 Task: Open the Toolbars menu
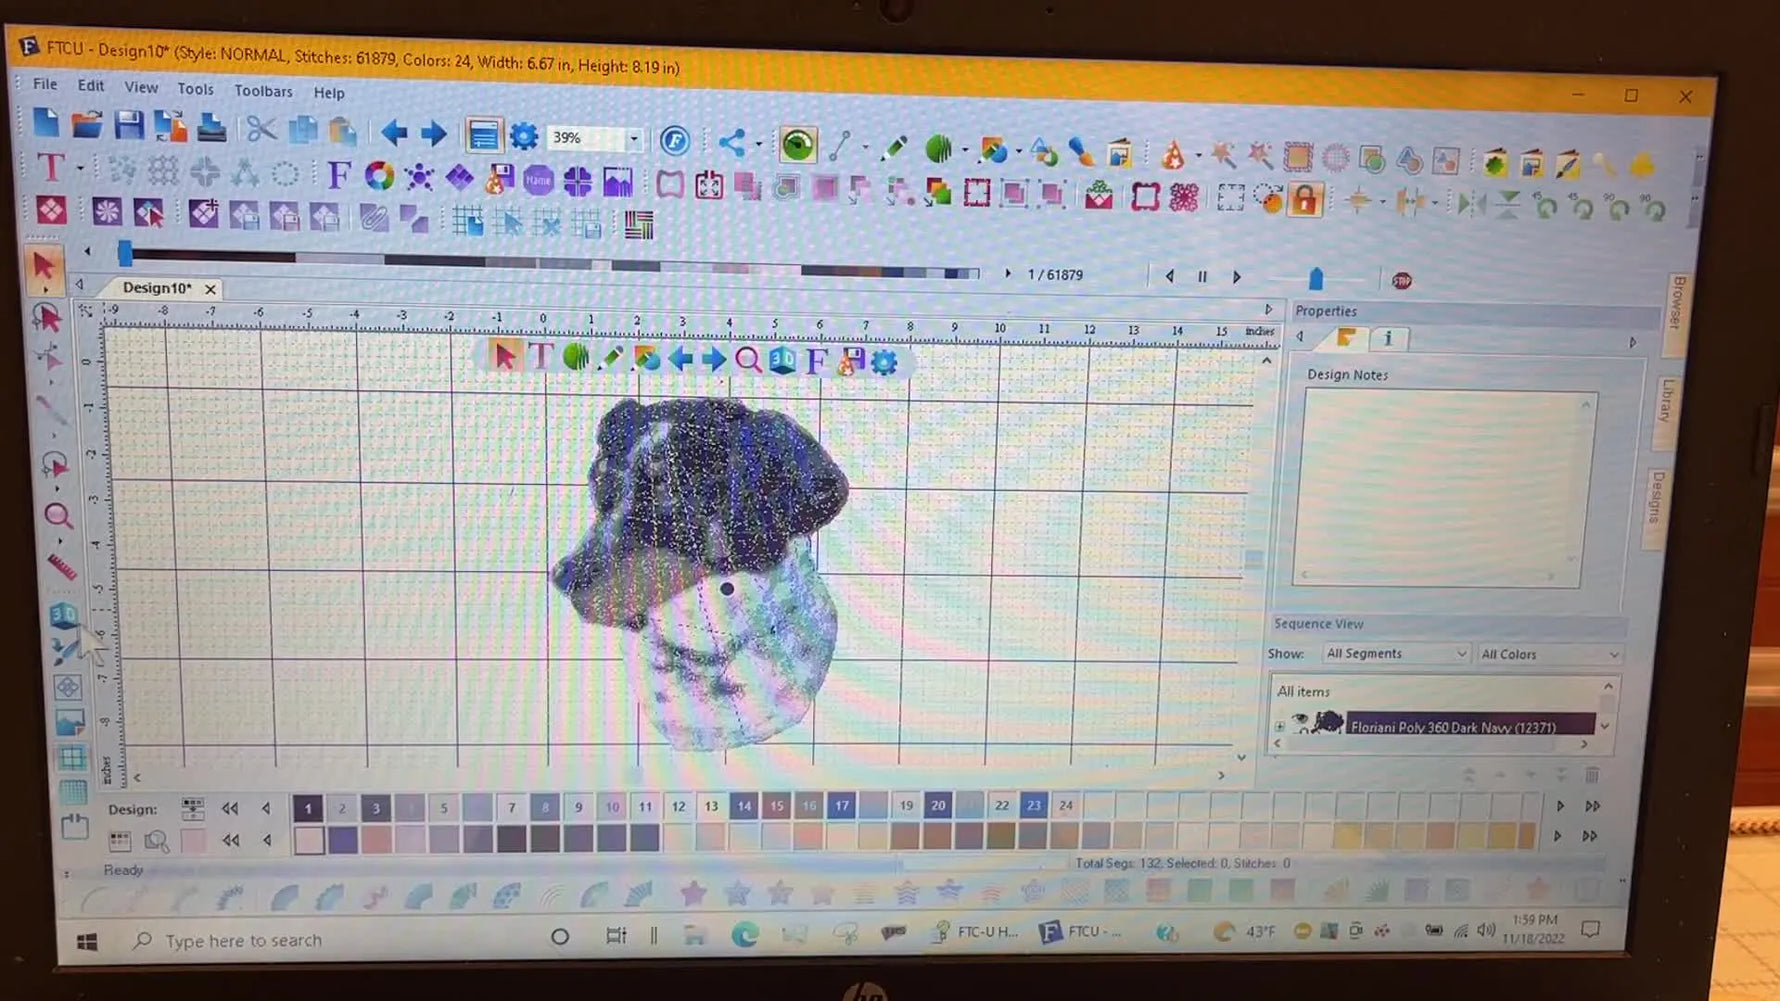(264, 91)
